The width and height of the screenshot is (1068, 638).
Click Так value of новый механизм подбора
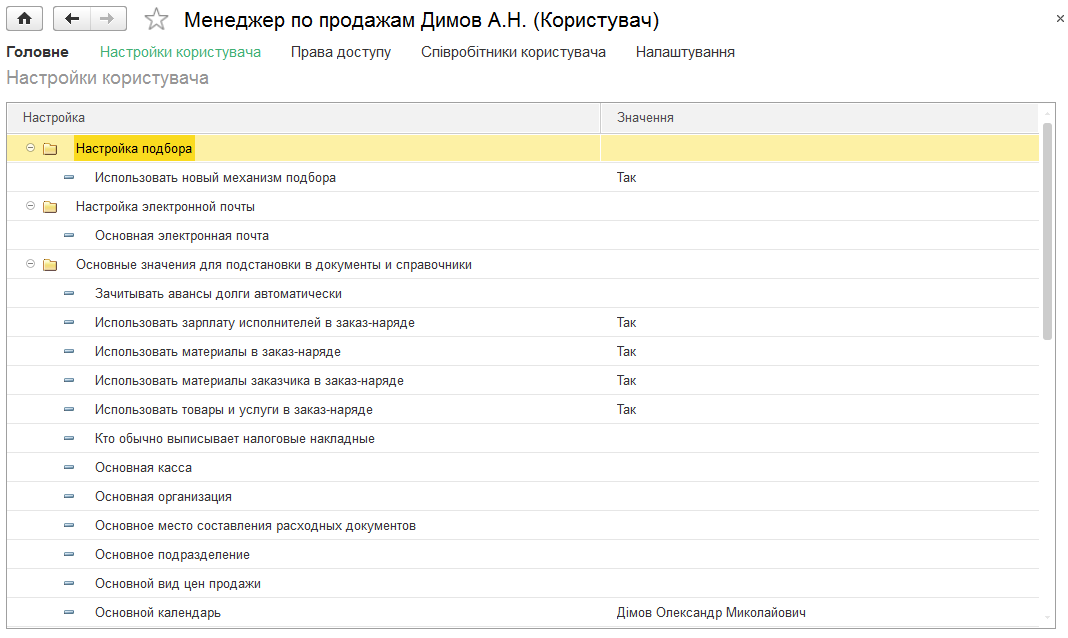(x=627, y=178)
